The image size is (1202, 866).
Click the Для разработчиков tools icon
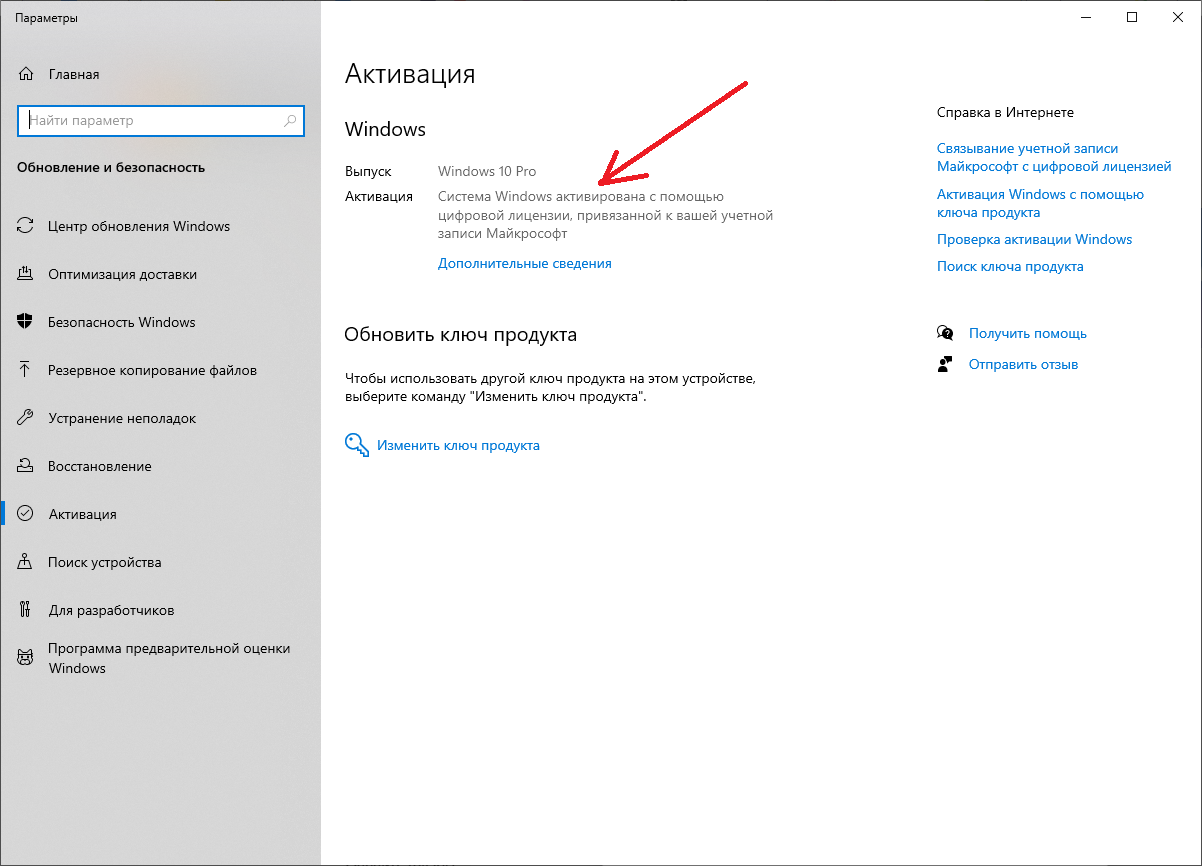(x=26, y=610)
